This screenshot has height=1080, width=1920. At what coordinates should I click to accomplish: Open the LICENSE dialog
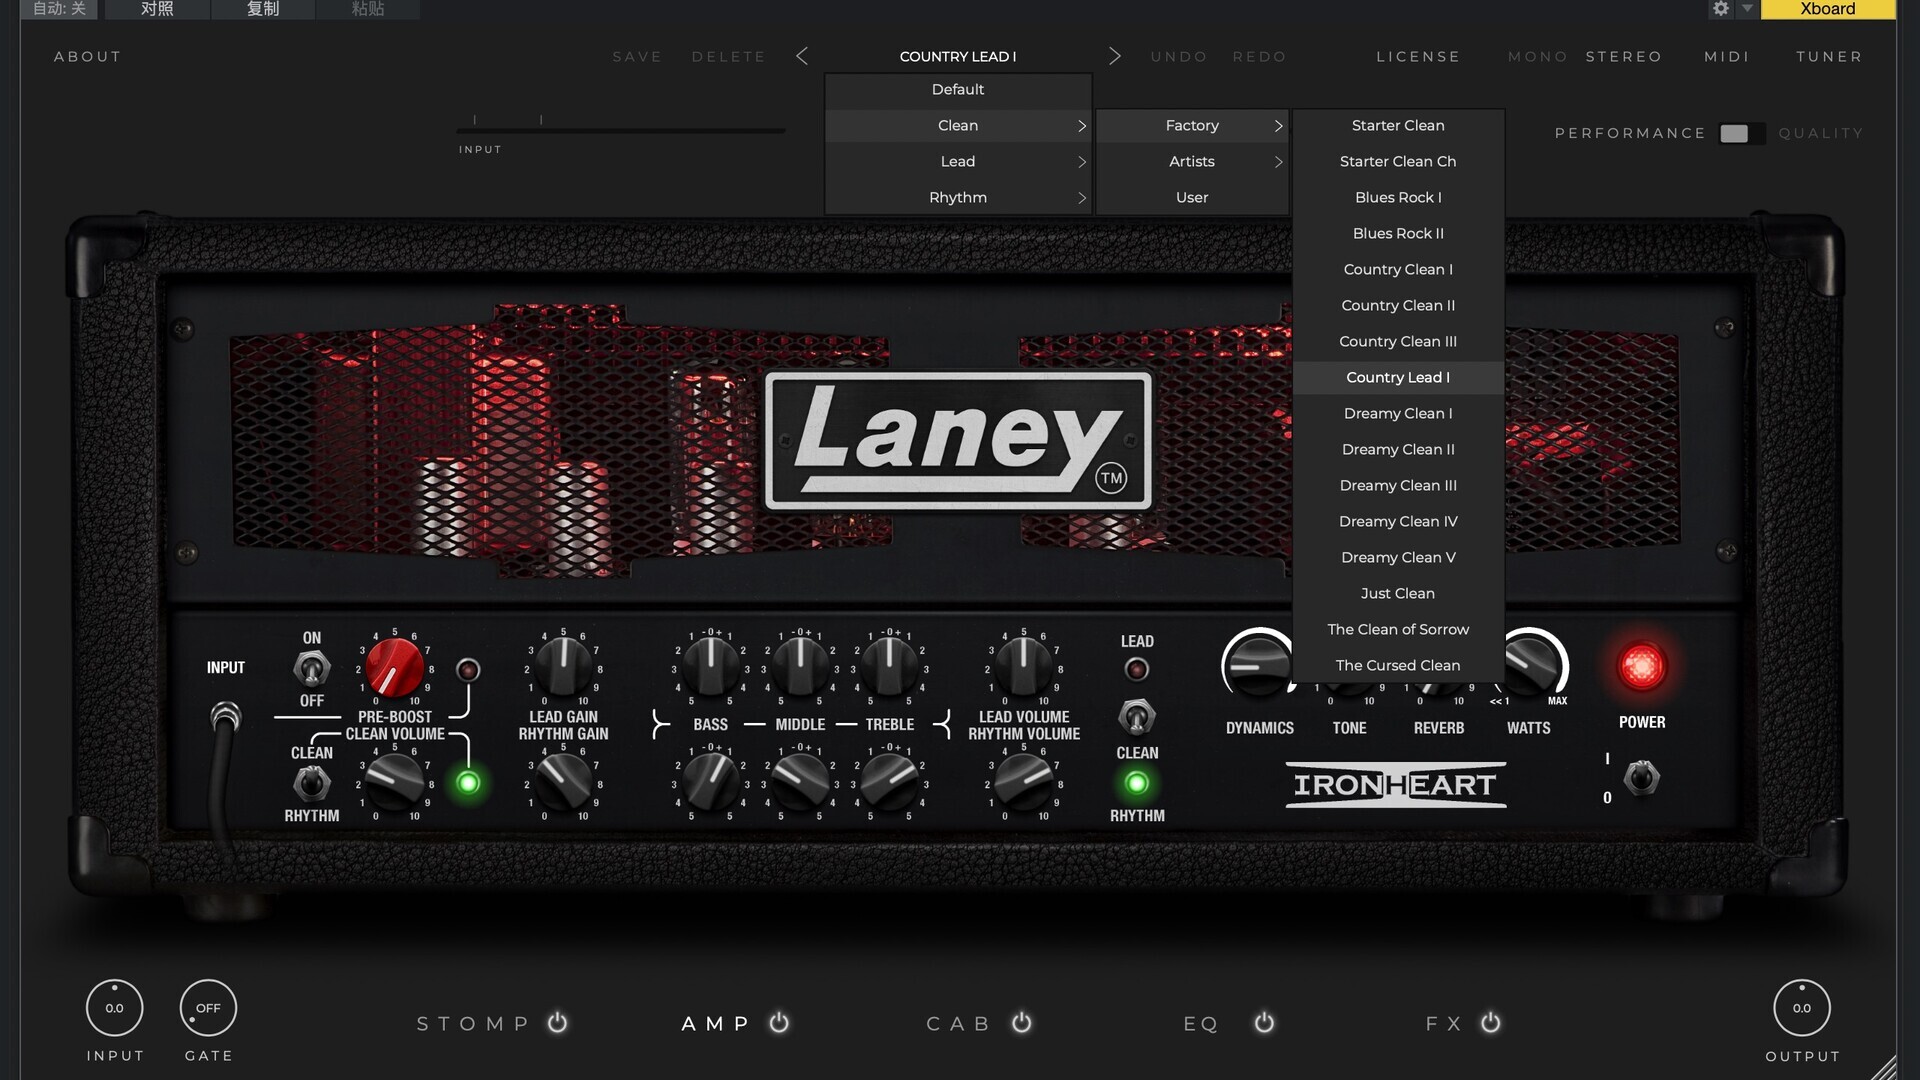[x=1418, y=57]
